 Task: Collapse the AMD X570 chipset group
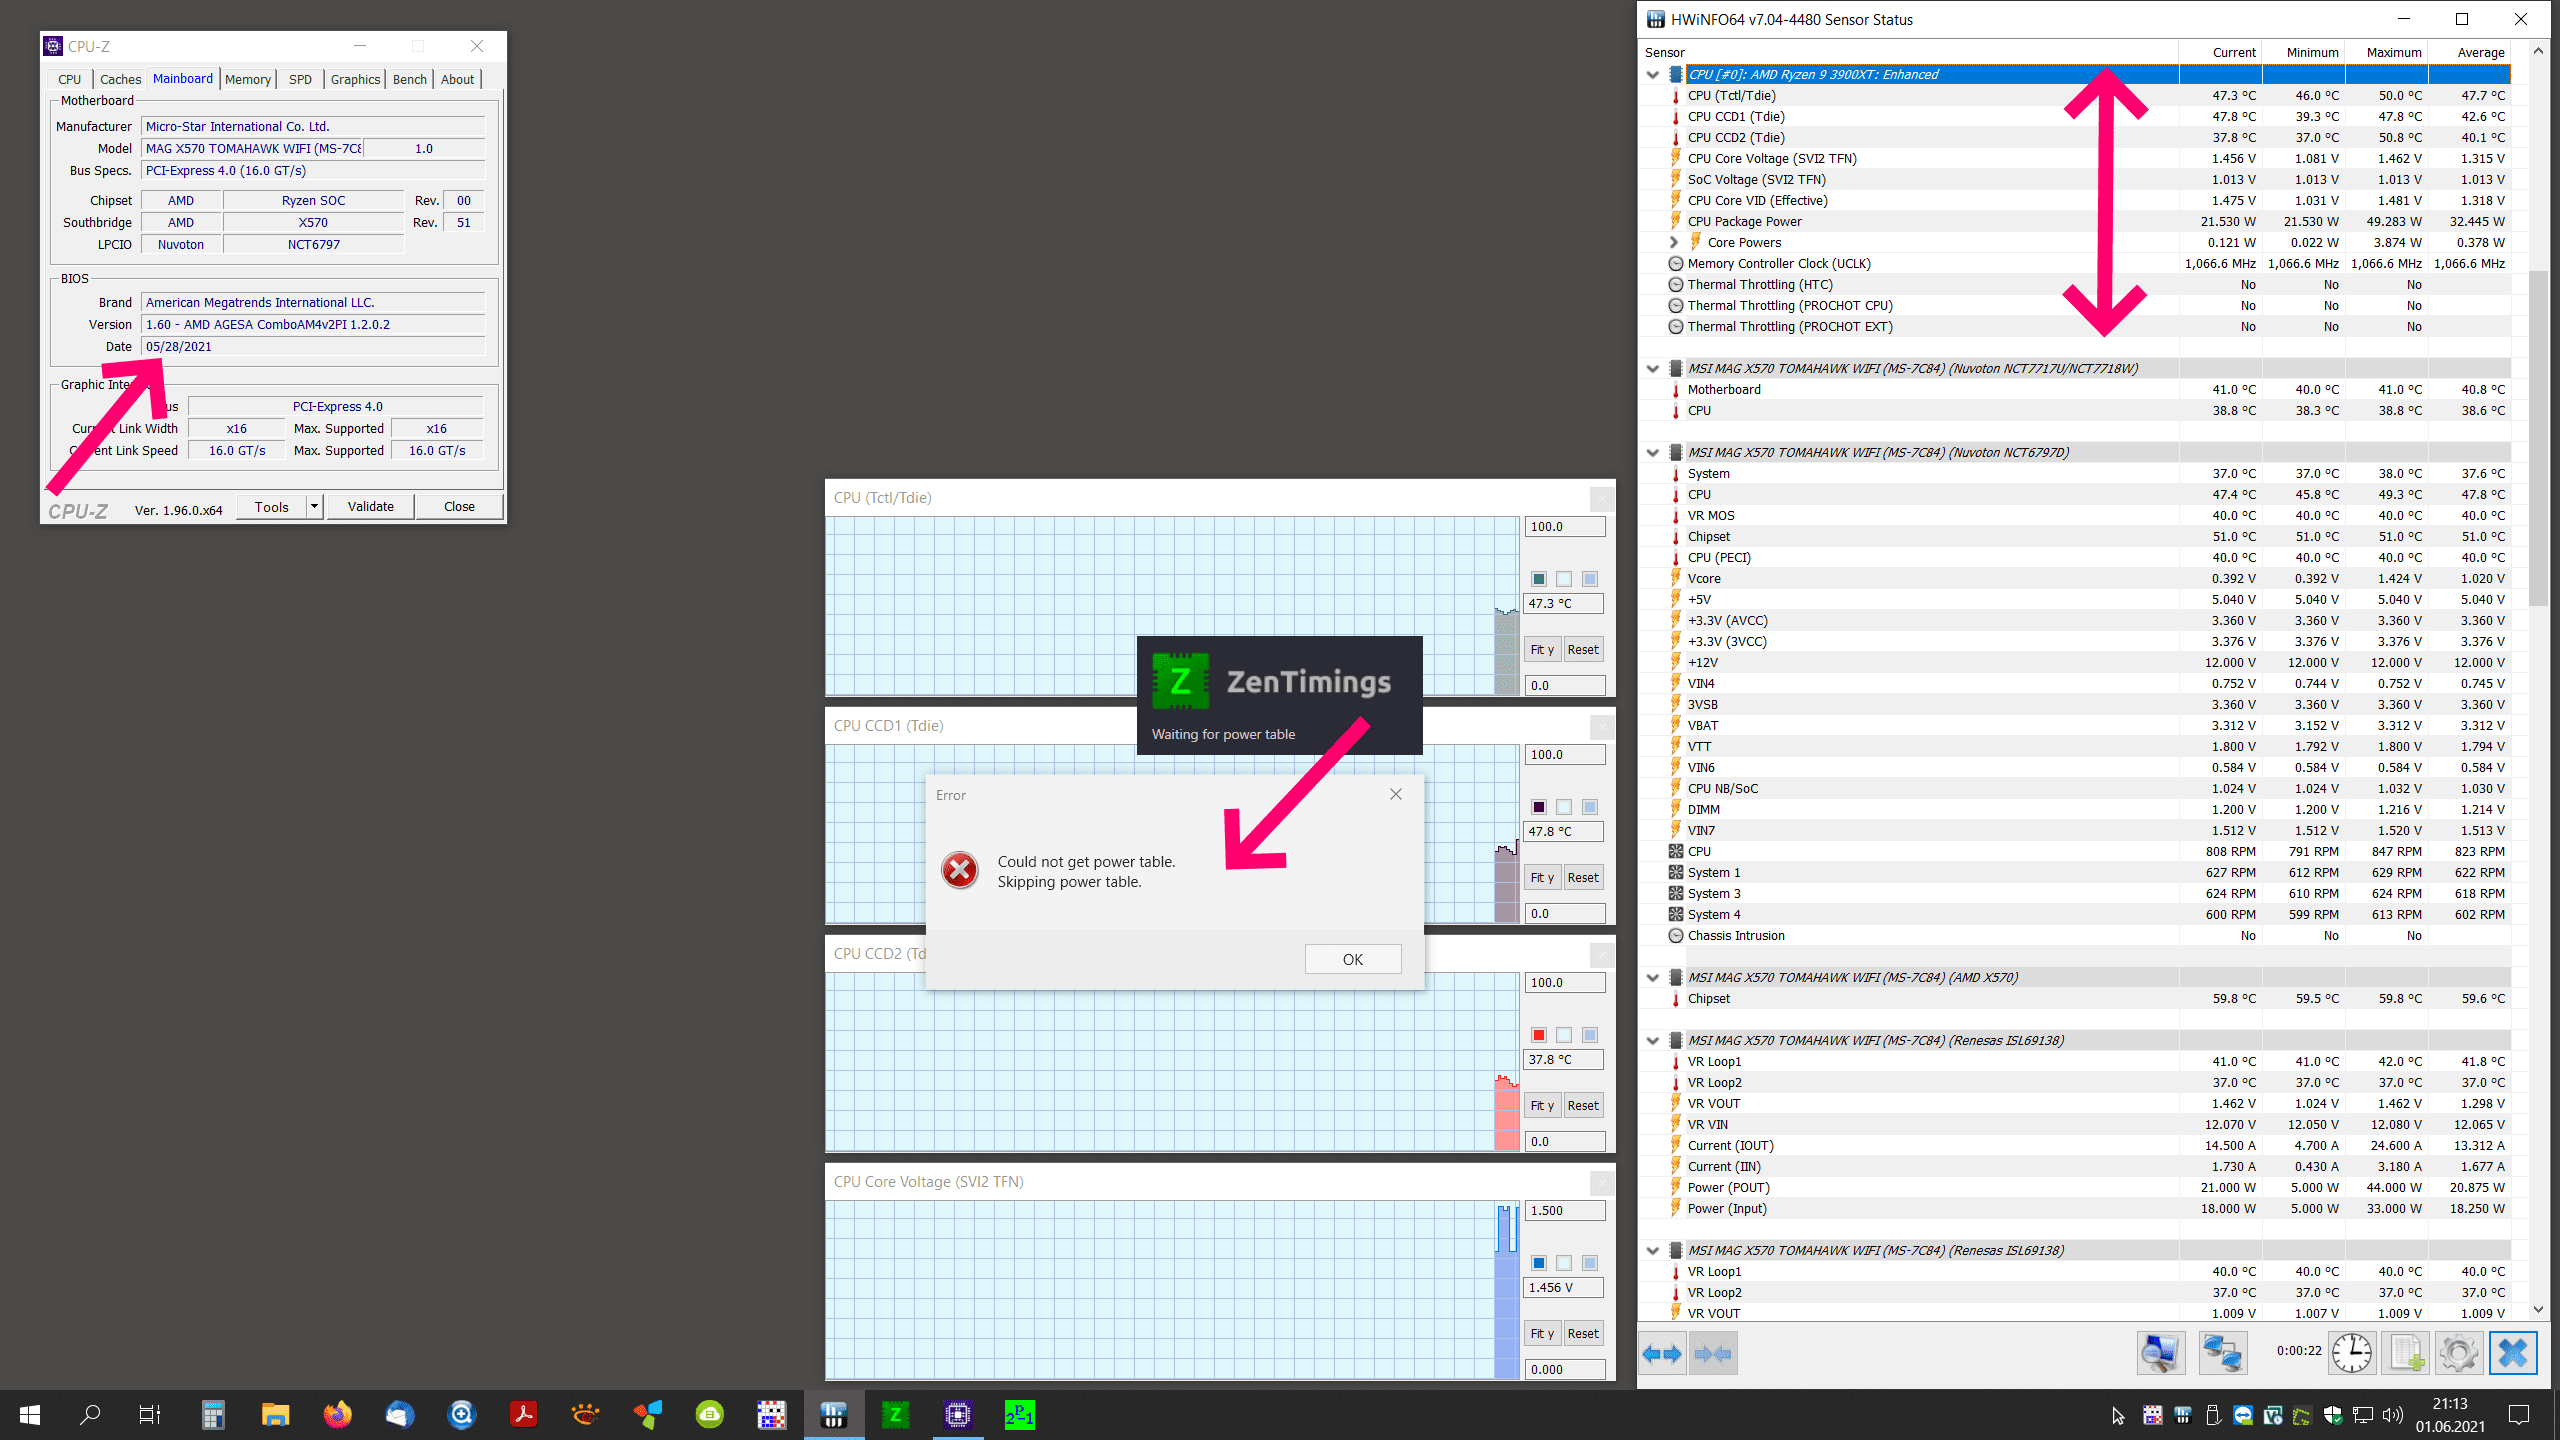[x=1653, y=978]
